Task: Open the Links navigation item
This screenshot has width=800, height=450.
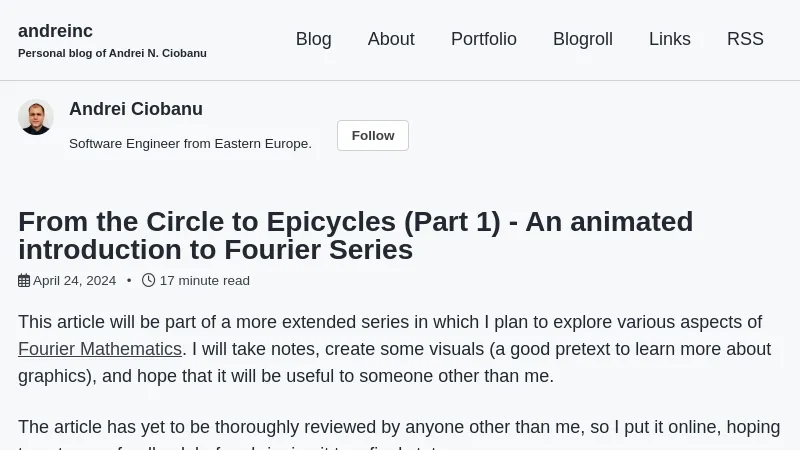Action: 670,39
